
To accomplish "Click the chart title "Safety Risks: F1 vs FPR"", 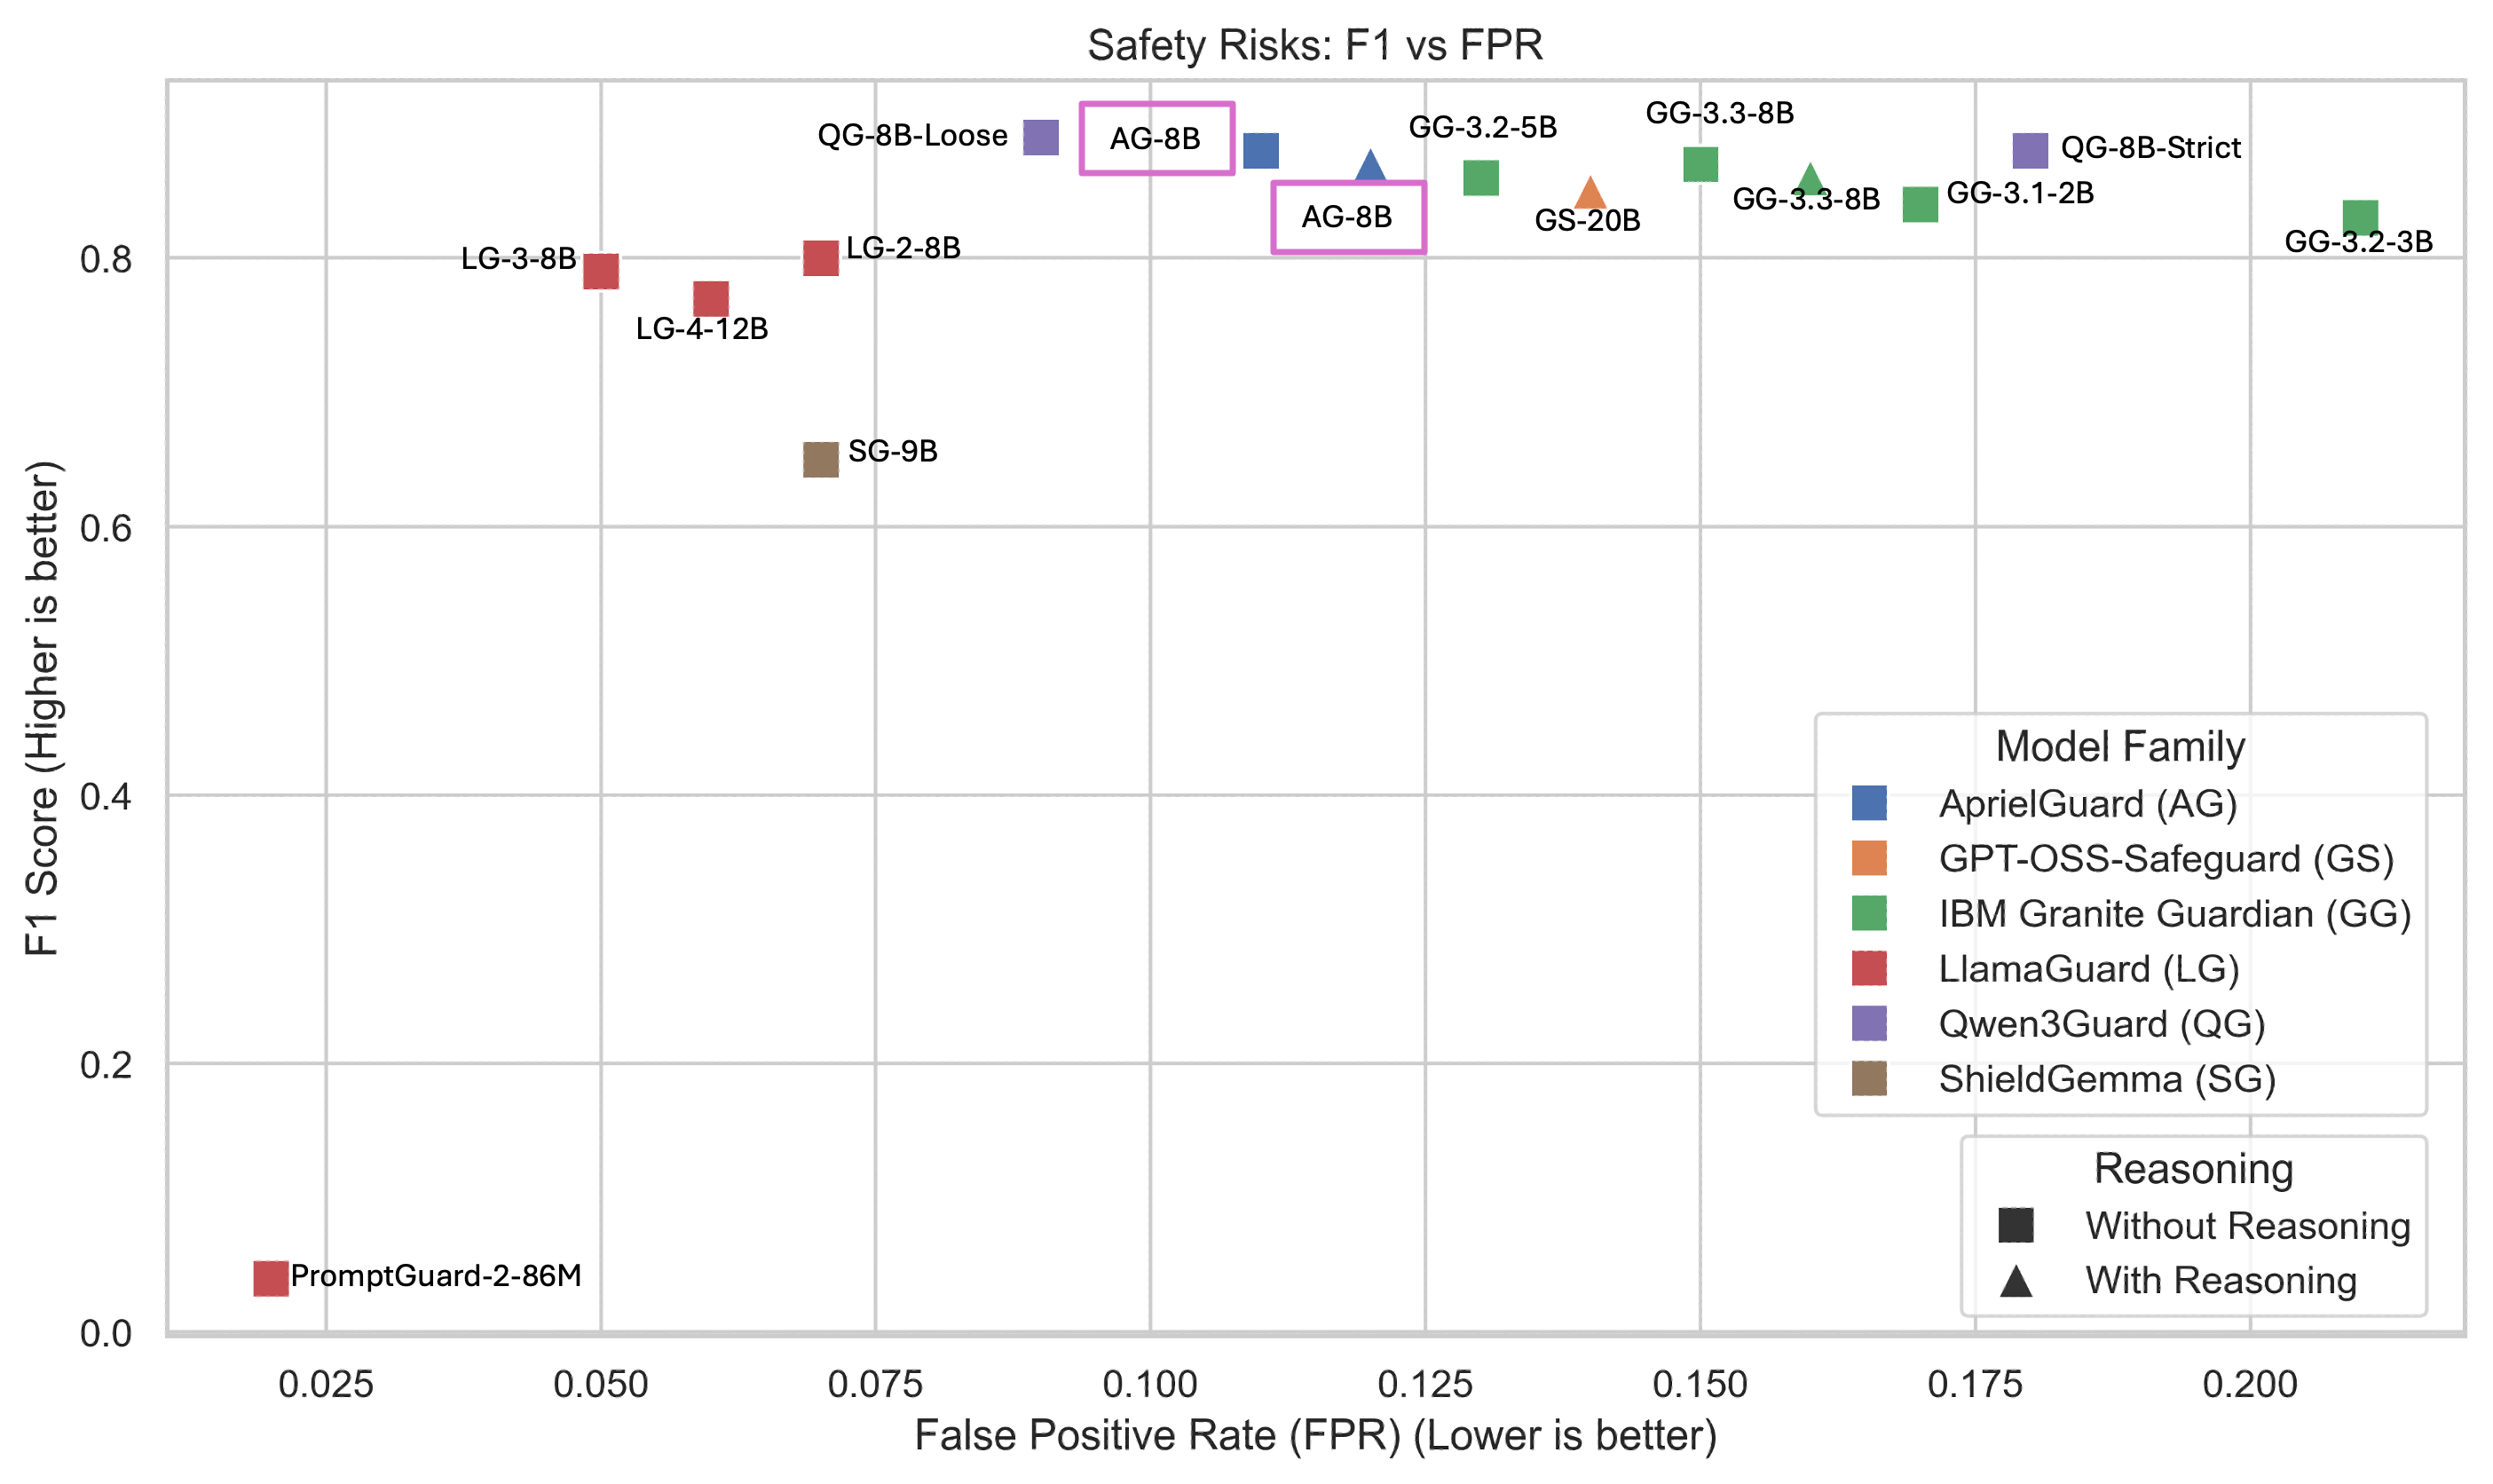I will coord(1315,45).
